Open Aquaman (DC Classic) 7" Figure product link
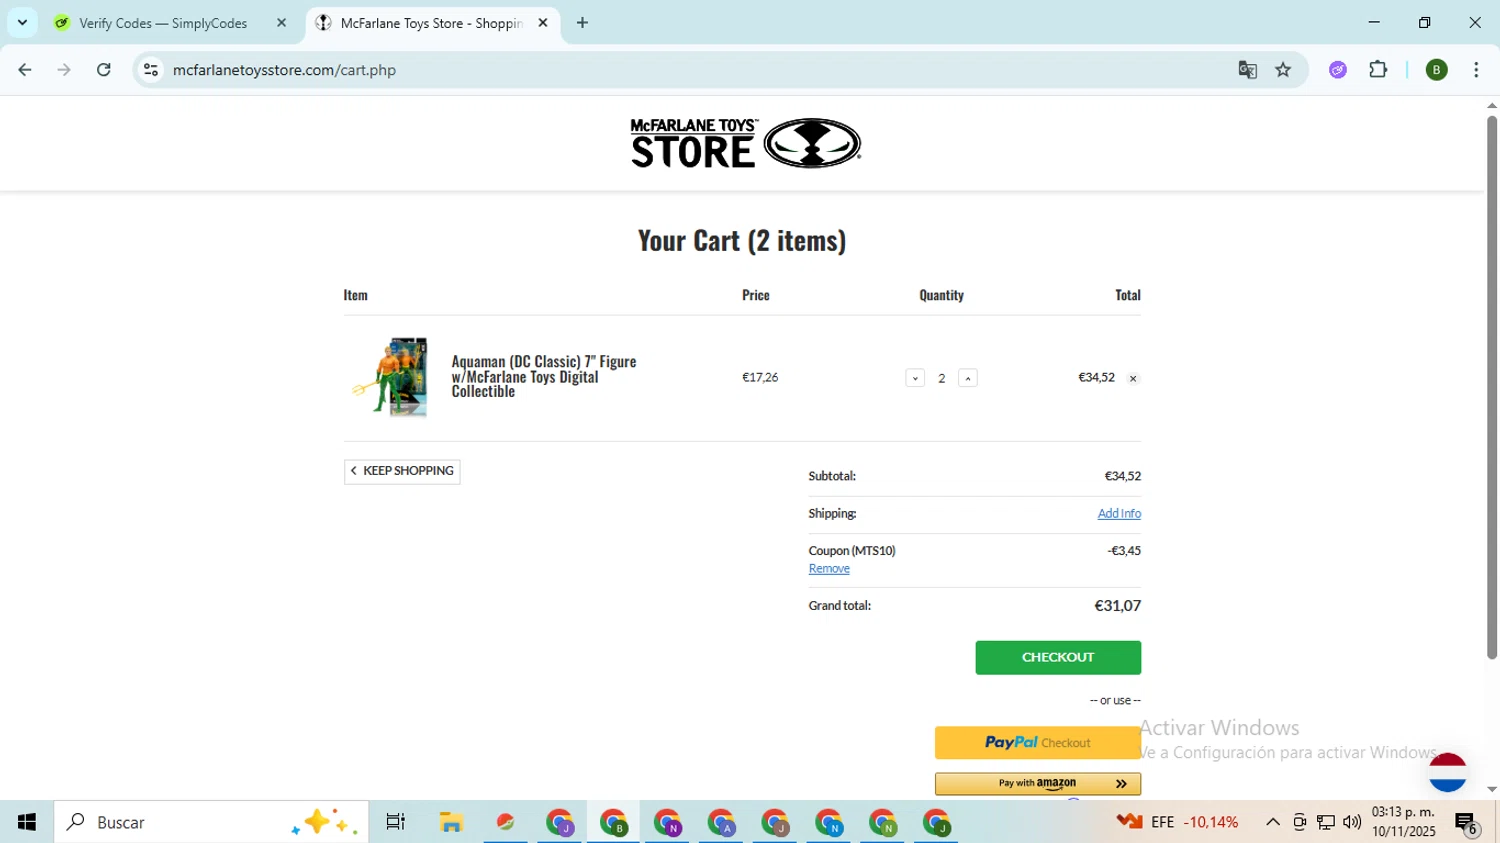Image resolution: width=1500 pixels, height=843 pixels. [x=544, y=376]
